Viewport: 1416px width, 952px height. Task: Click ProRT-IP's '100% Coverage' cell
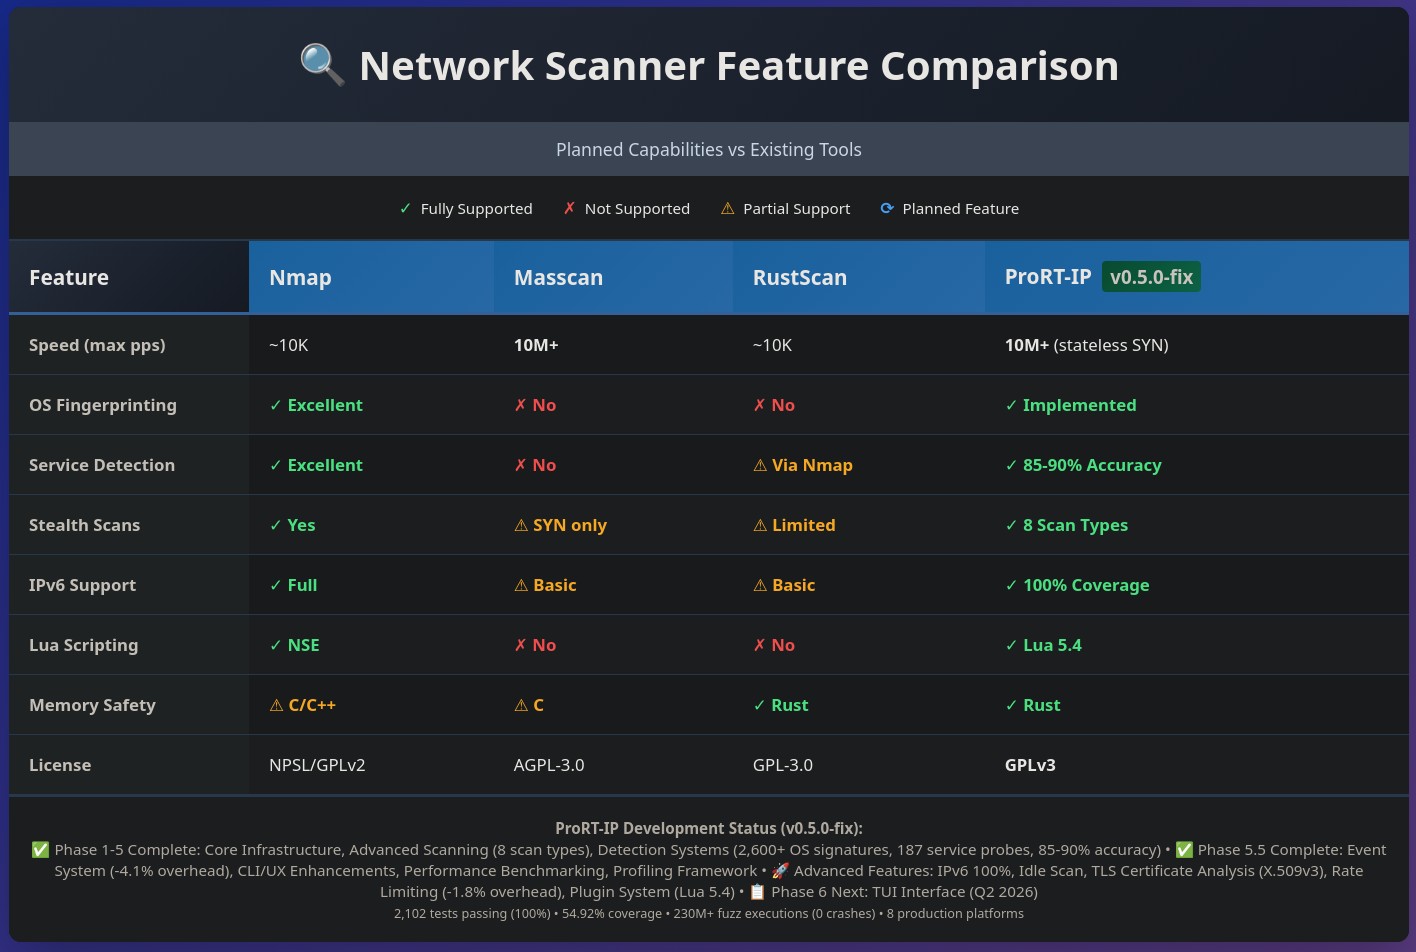pyautogui.click(x=1077, y=585)
